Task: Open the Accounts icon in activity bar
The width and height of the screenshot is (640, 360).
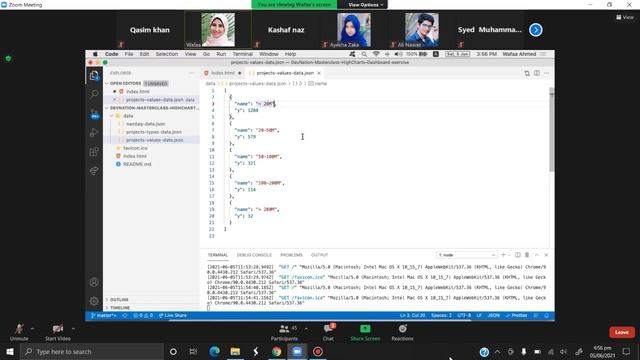Action: 94,282
